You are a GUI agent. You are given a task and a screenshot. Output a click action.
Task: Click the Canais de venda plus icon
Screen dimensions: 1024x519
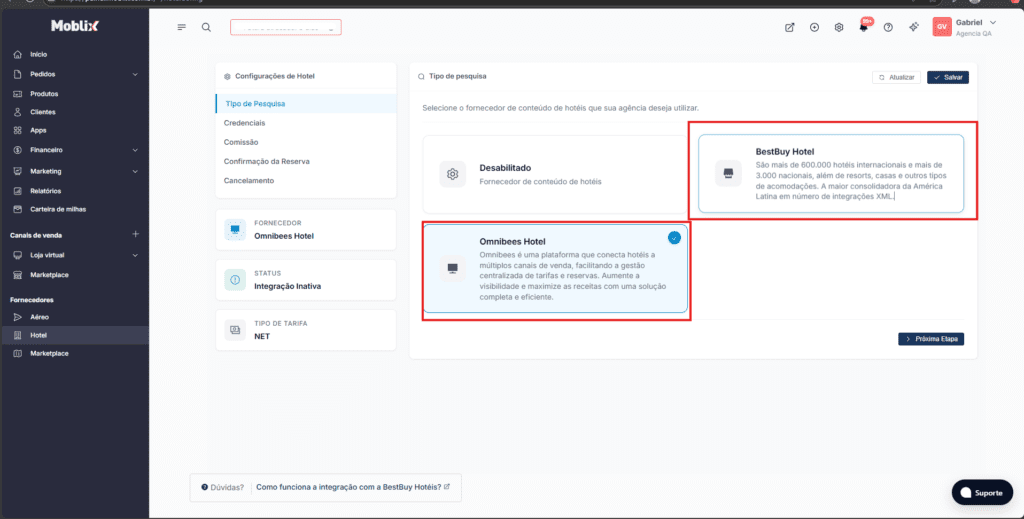click(x=136, y=234)
